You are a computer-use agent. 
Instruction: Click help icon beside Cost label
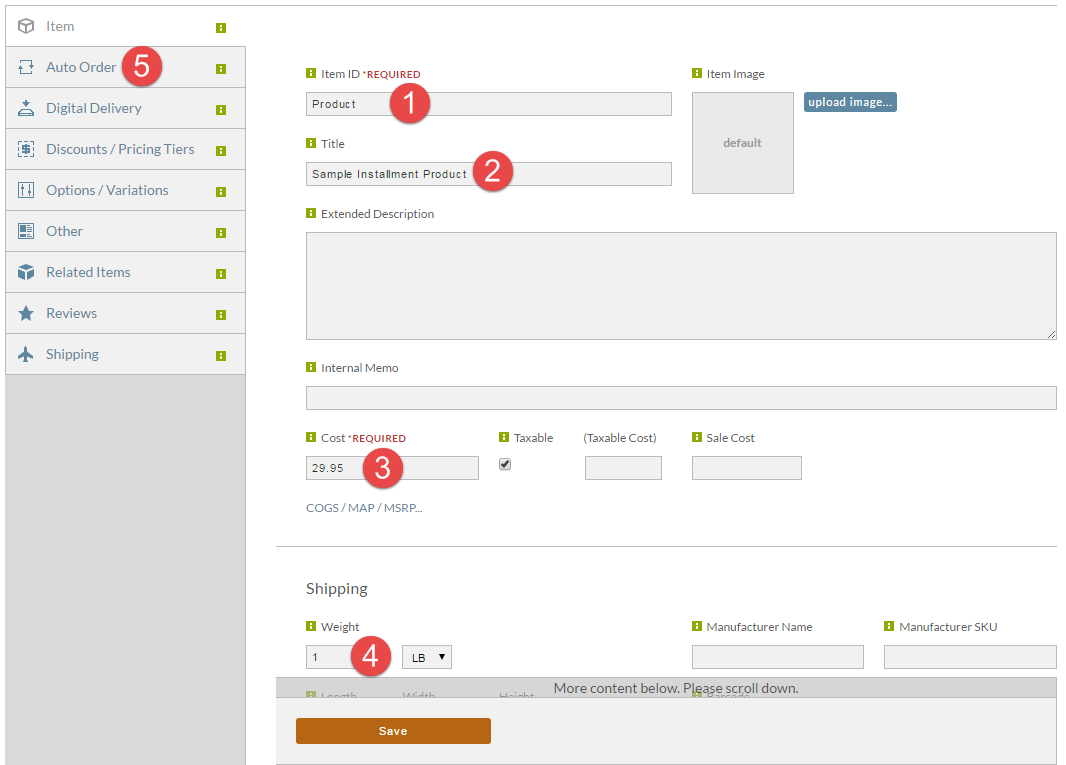[x=311, y=437]
